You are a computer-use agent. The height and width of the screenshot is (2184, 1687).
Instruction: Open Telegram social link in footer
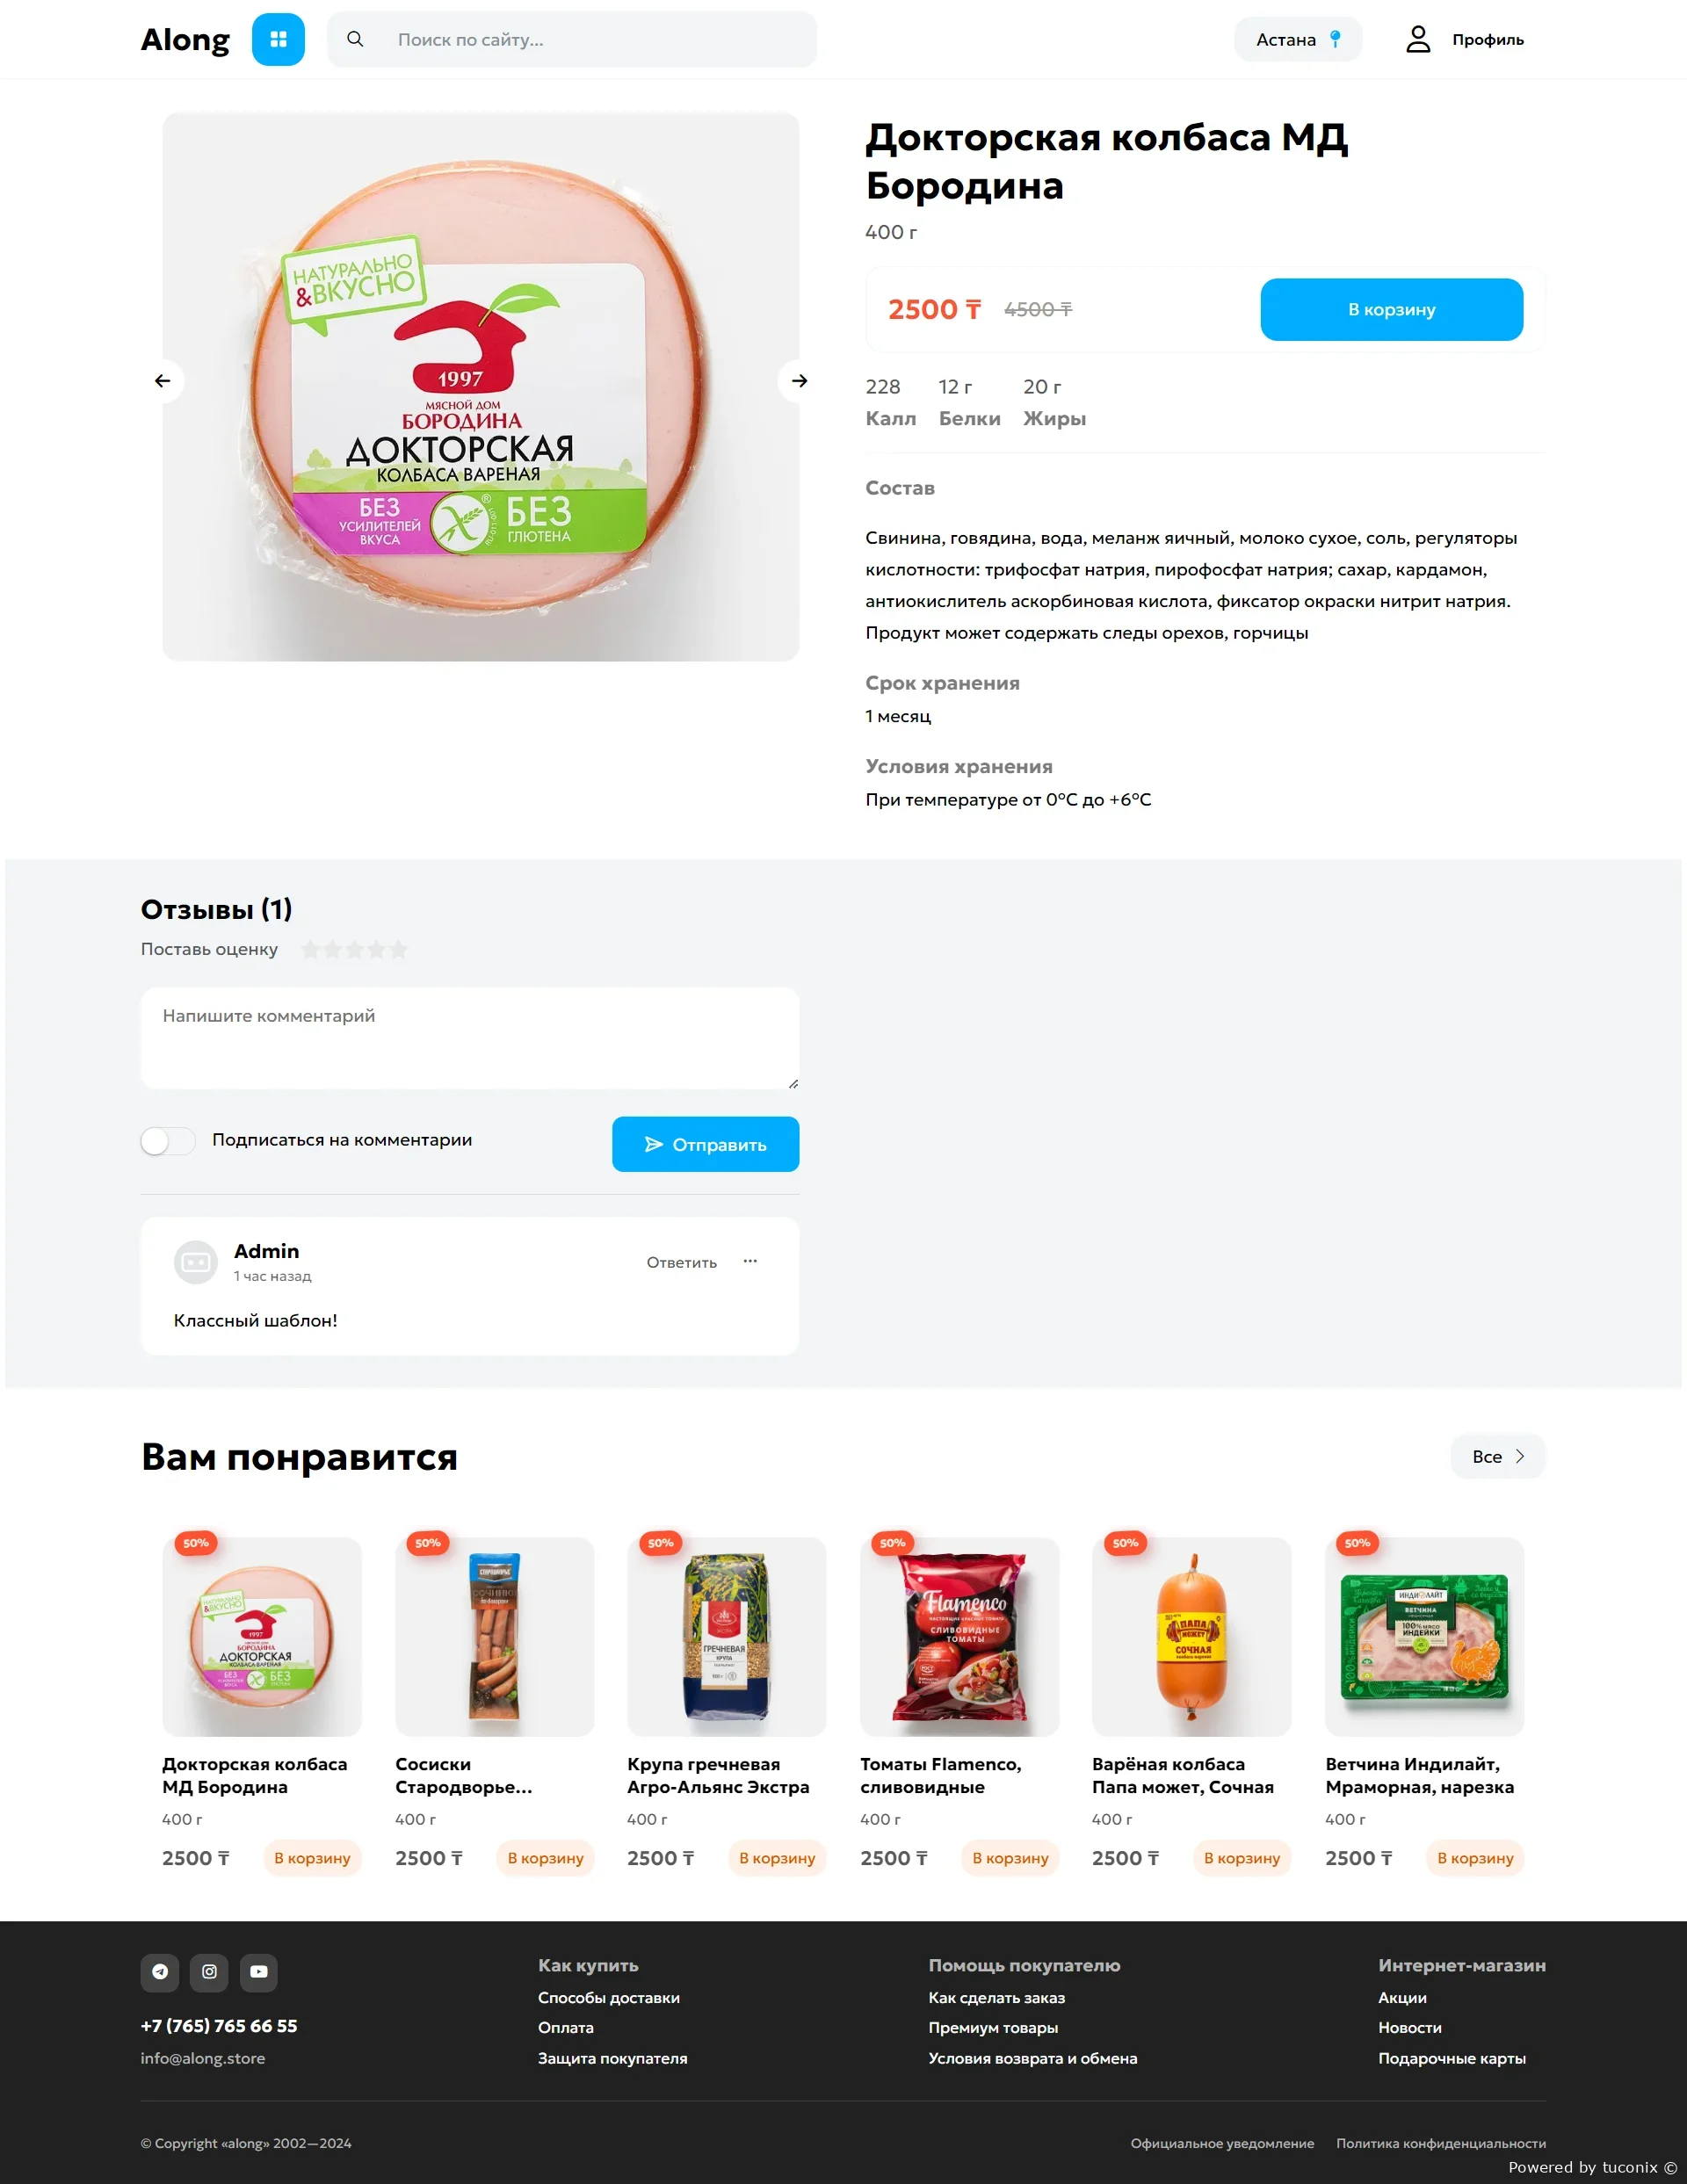(160, 1972)
